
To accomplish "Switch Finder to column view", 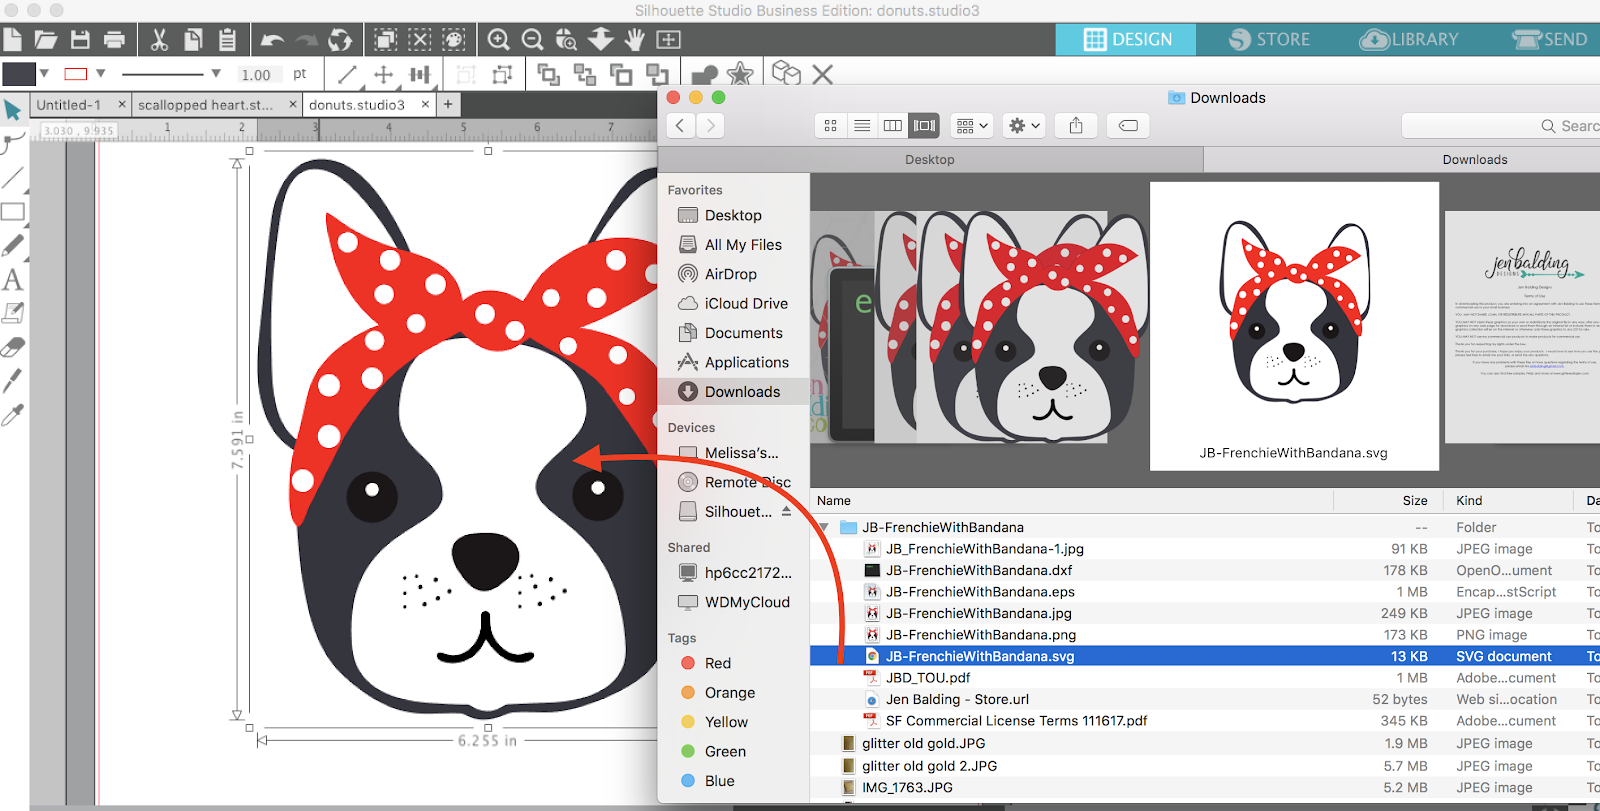I will tap(893, 125).
